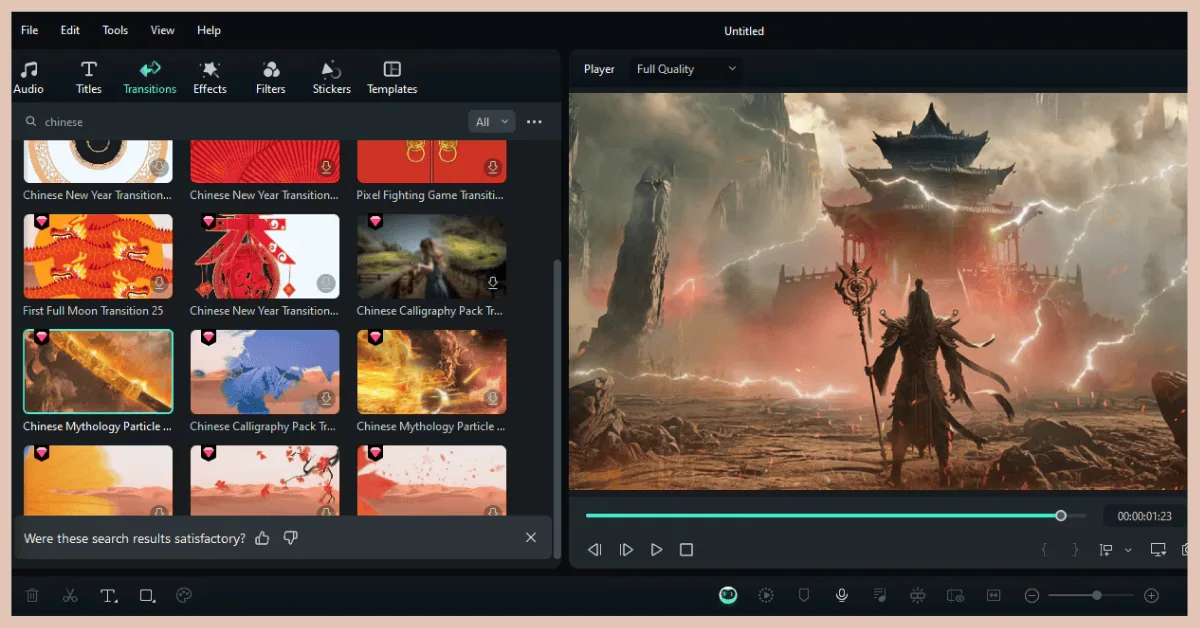Toggle the AI assistant feature
Screen dimensions: 1200x628
728,595
